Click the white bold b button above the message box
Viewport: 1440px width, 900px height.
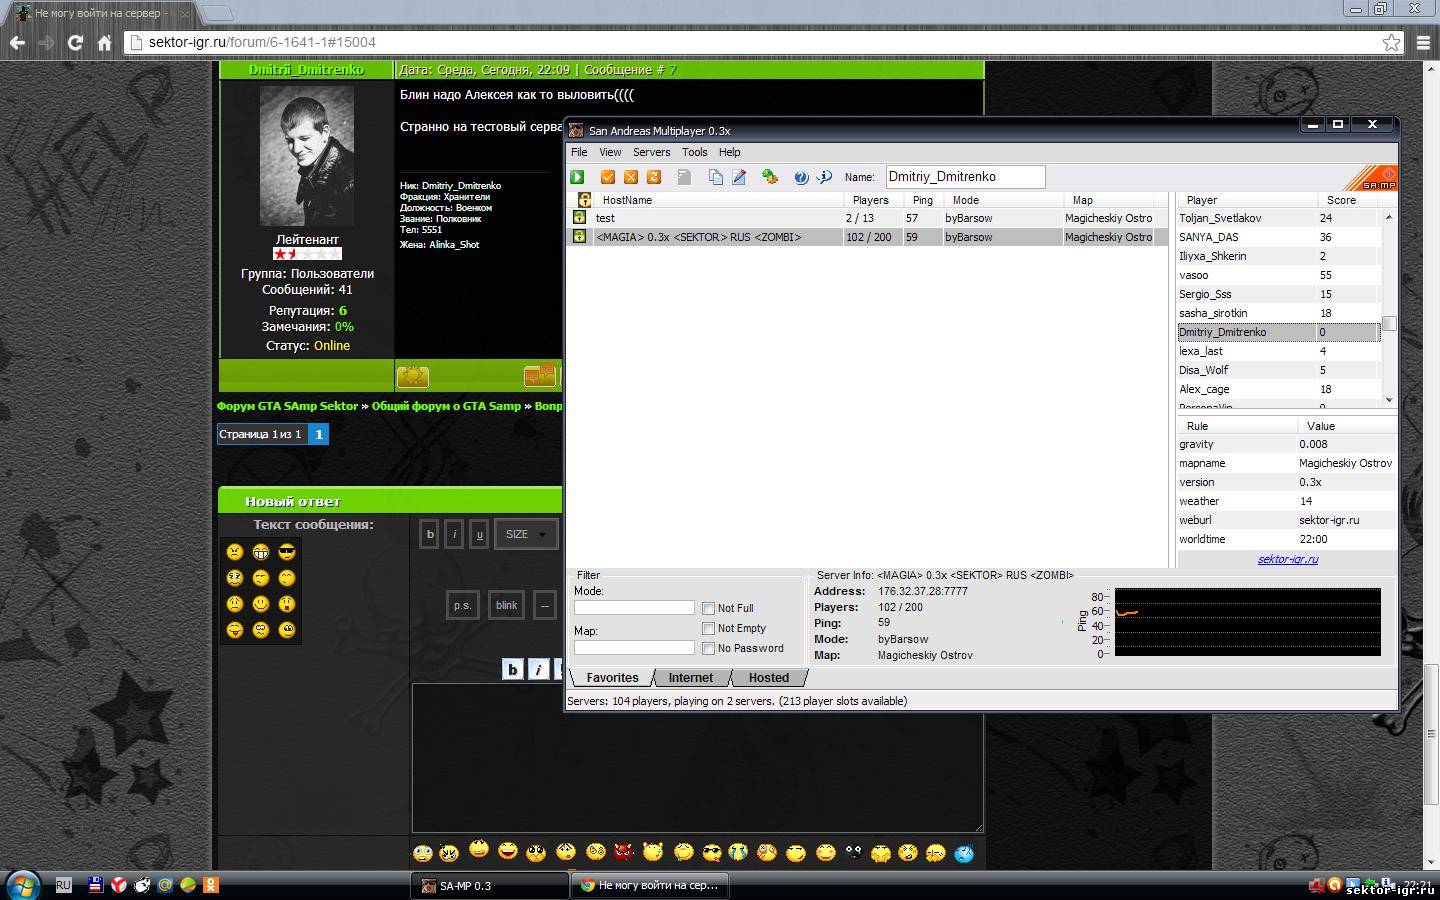coord(513,669)
